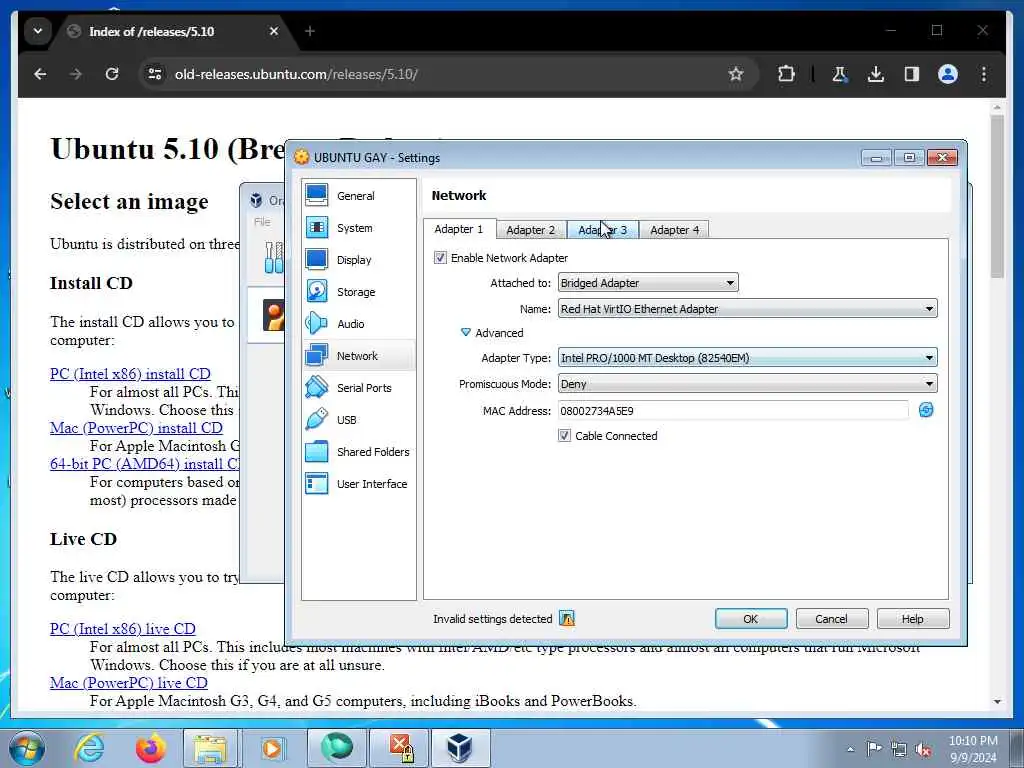Open Name dropdown Red Hat VirtIO adapter
Image resolution: width=1024 pixels, height=768 pixels.
pos(748,308)
